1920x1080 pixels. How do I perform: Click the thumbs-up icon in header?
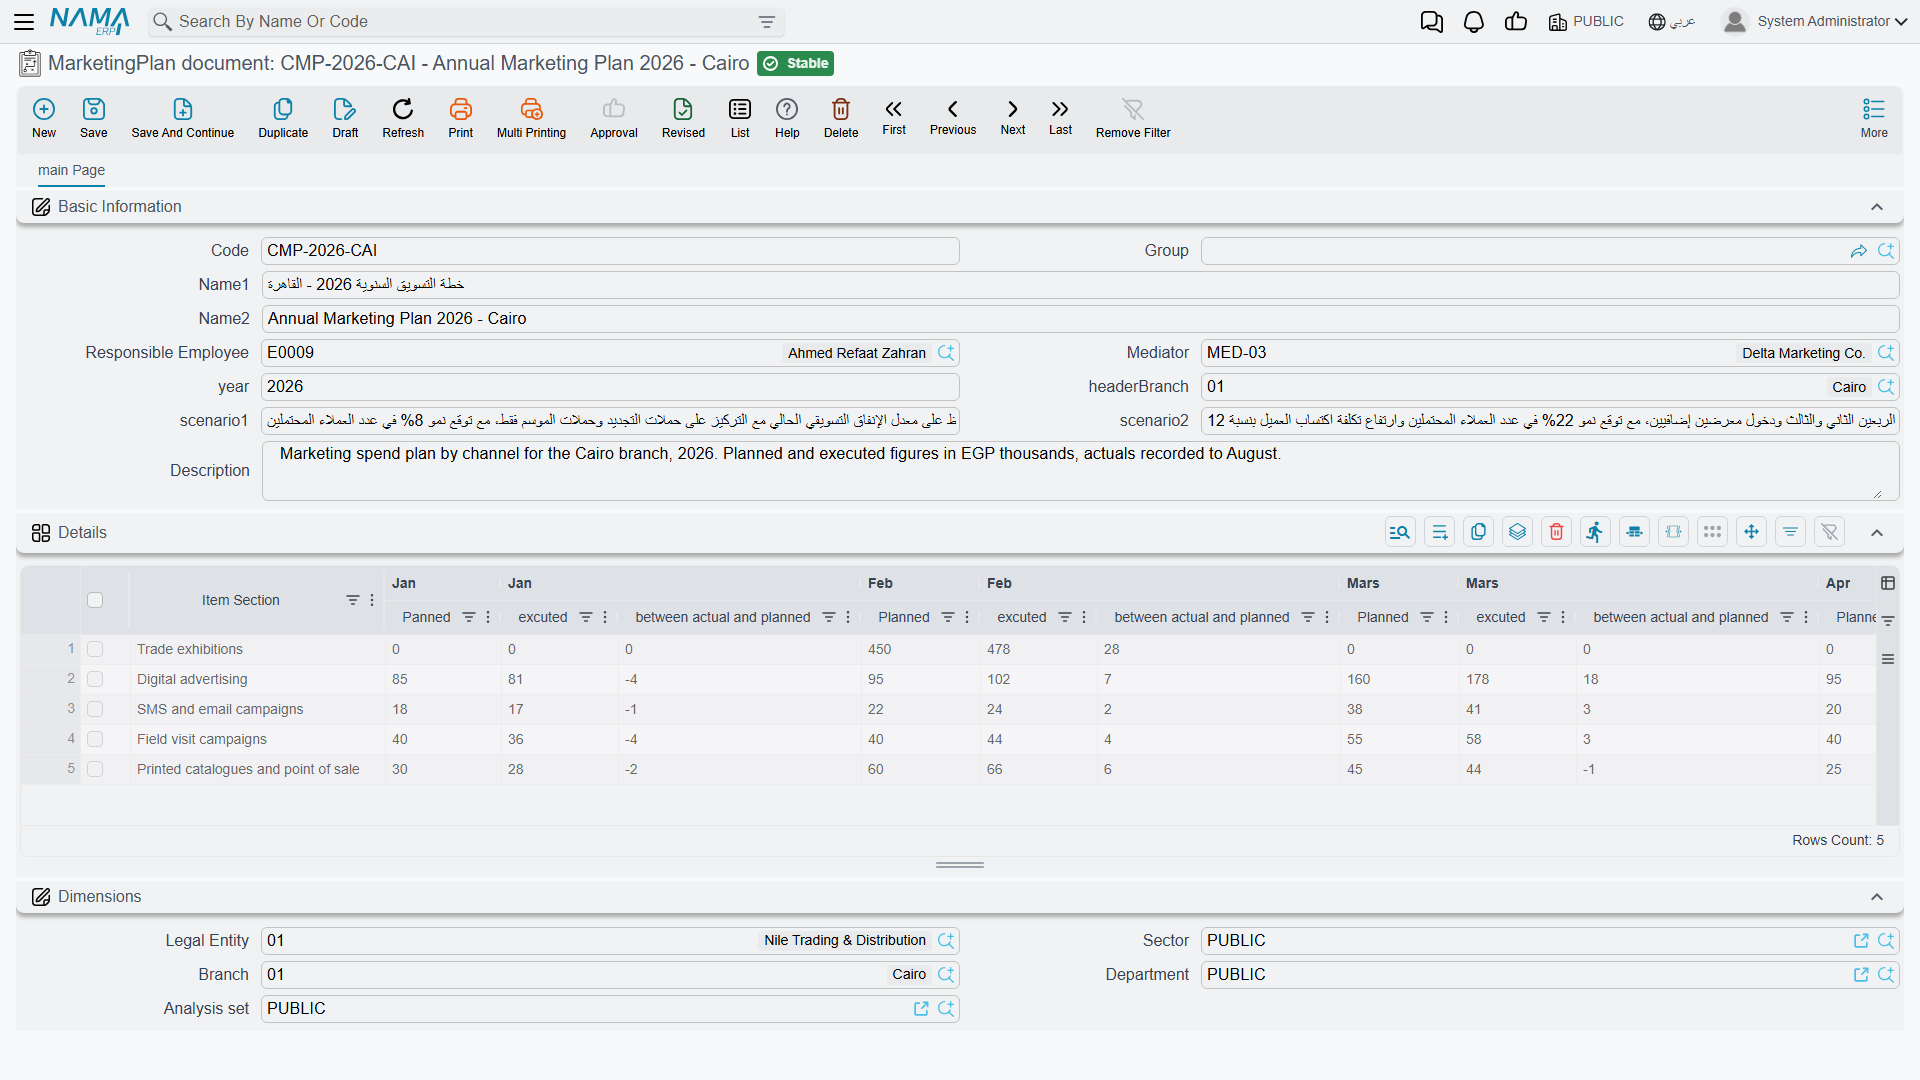(x=1516, y=22)
